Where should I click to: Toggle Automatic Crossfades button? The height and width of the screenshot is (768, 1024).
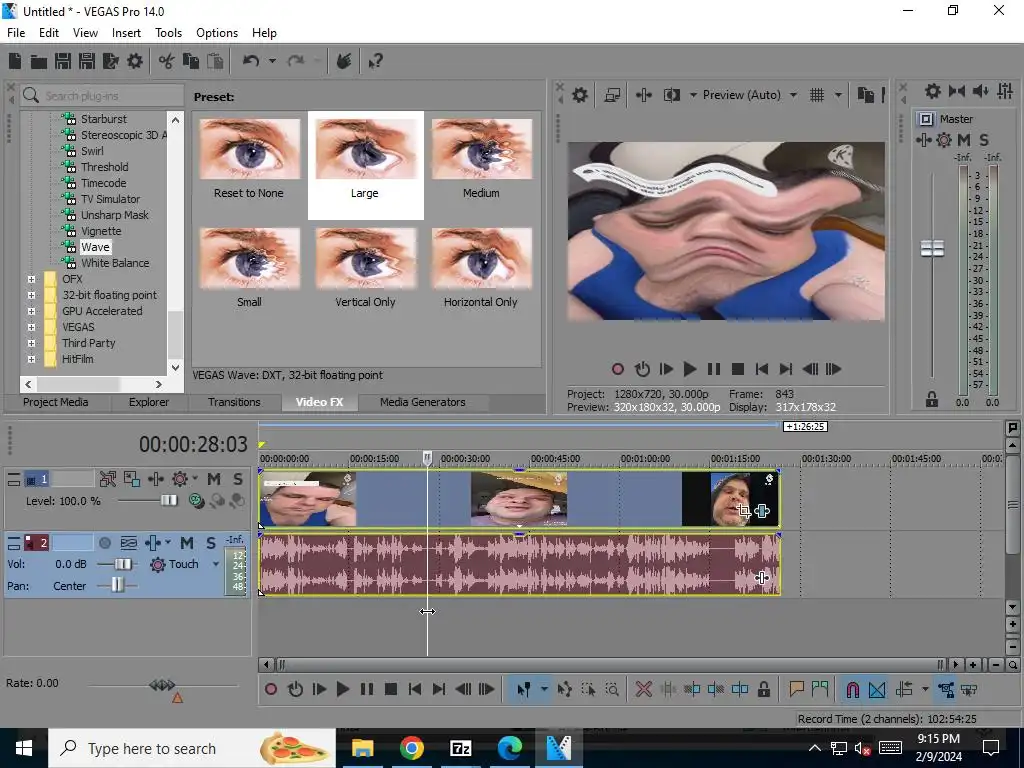tap(877, 689)
